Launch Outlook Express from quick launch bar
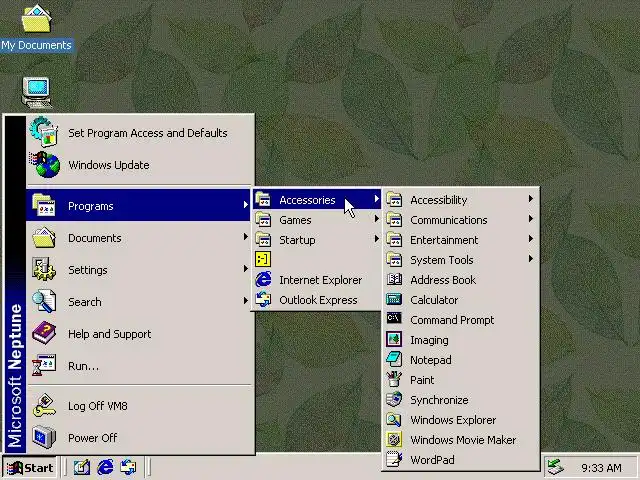Screen dimensions: 640x480 coord(128,467)
